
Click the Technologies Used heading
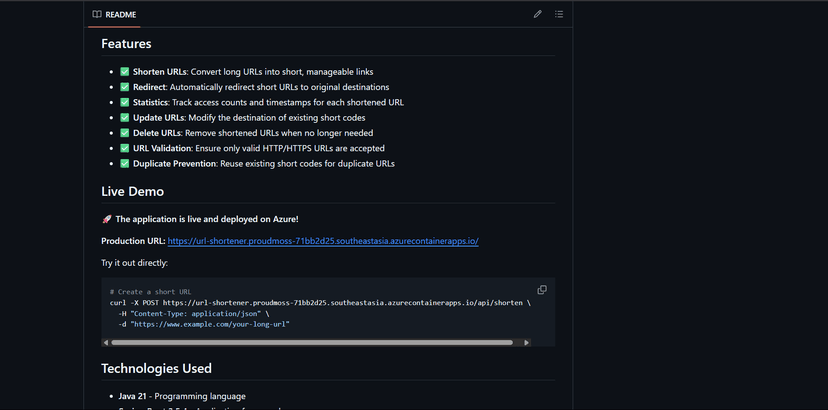tap(156, 368)
